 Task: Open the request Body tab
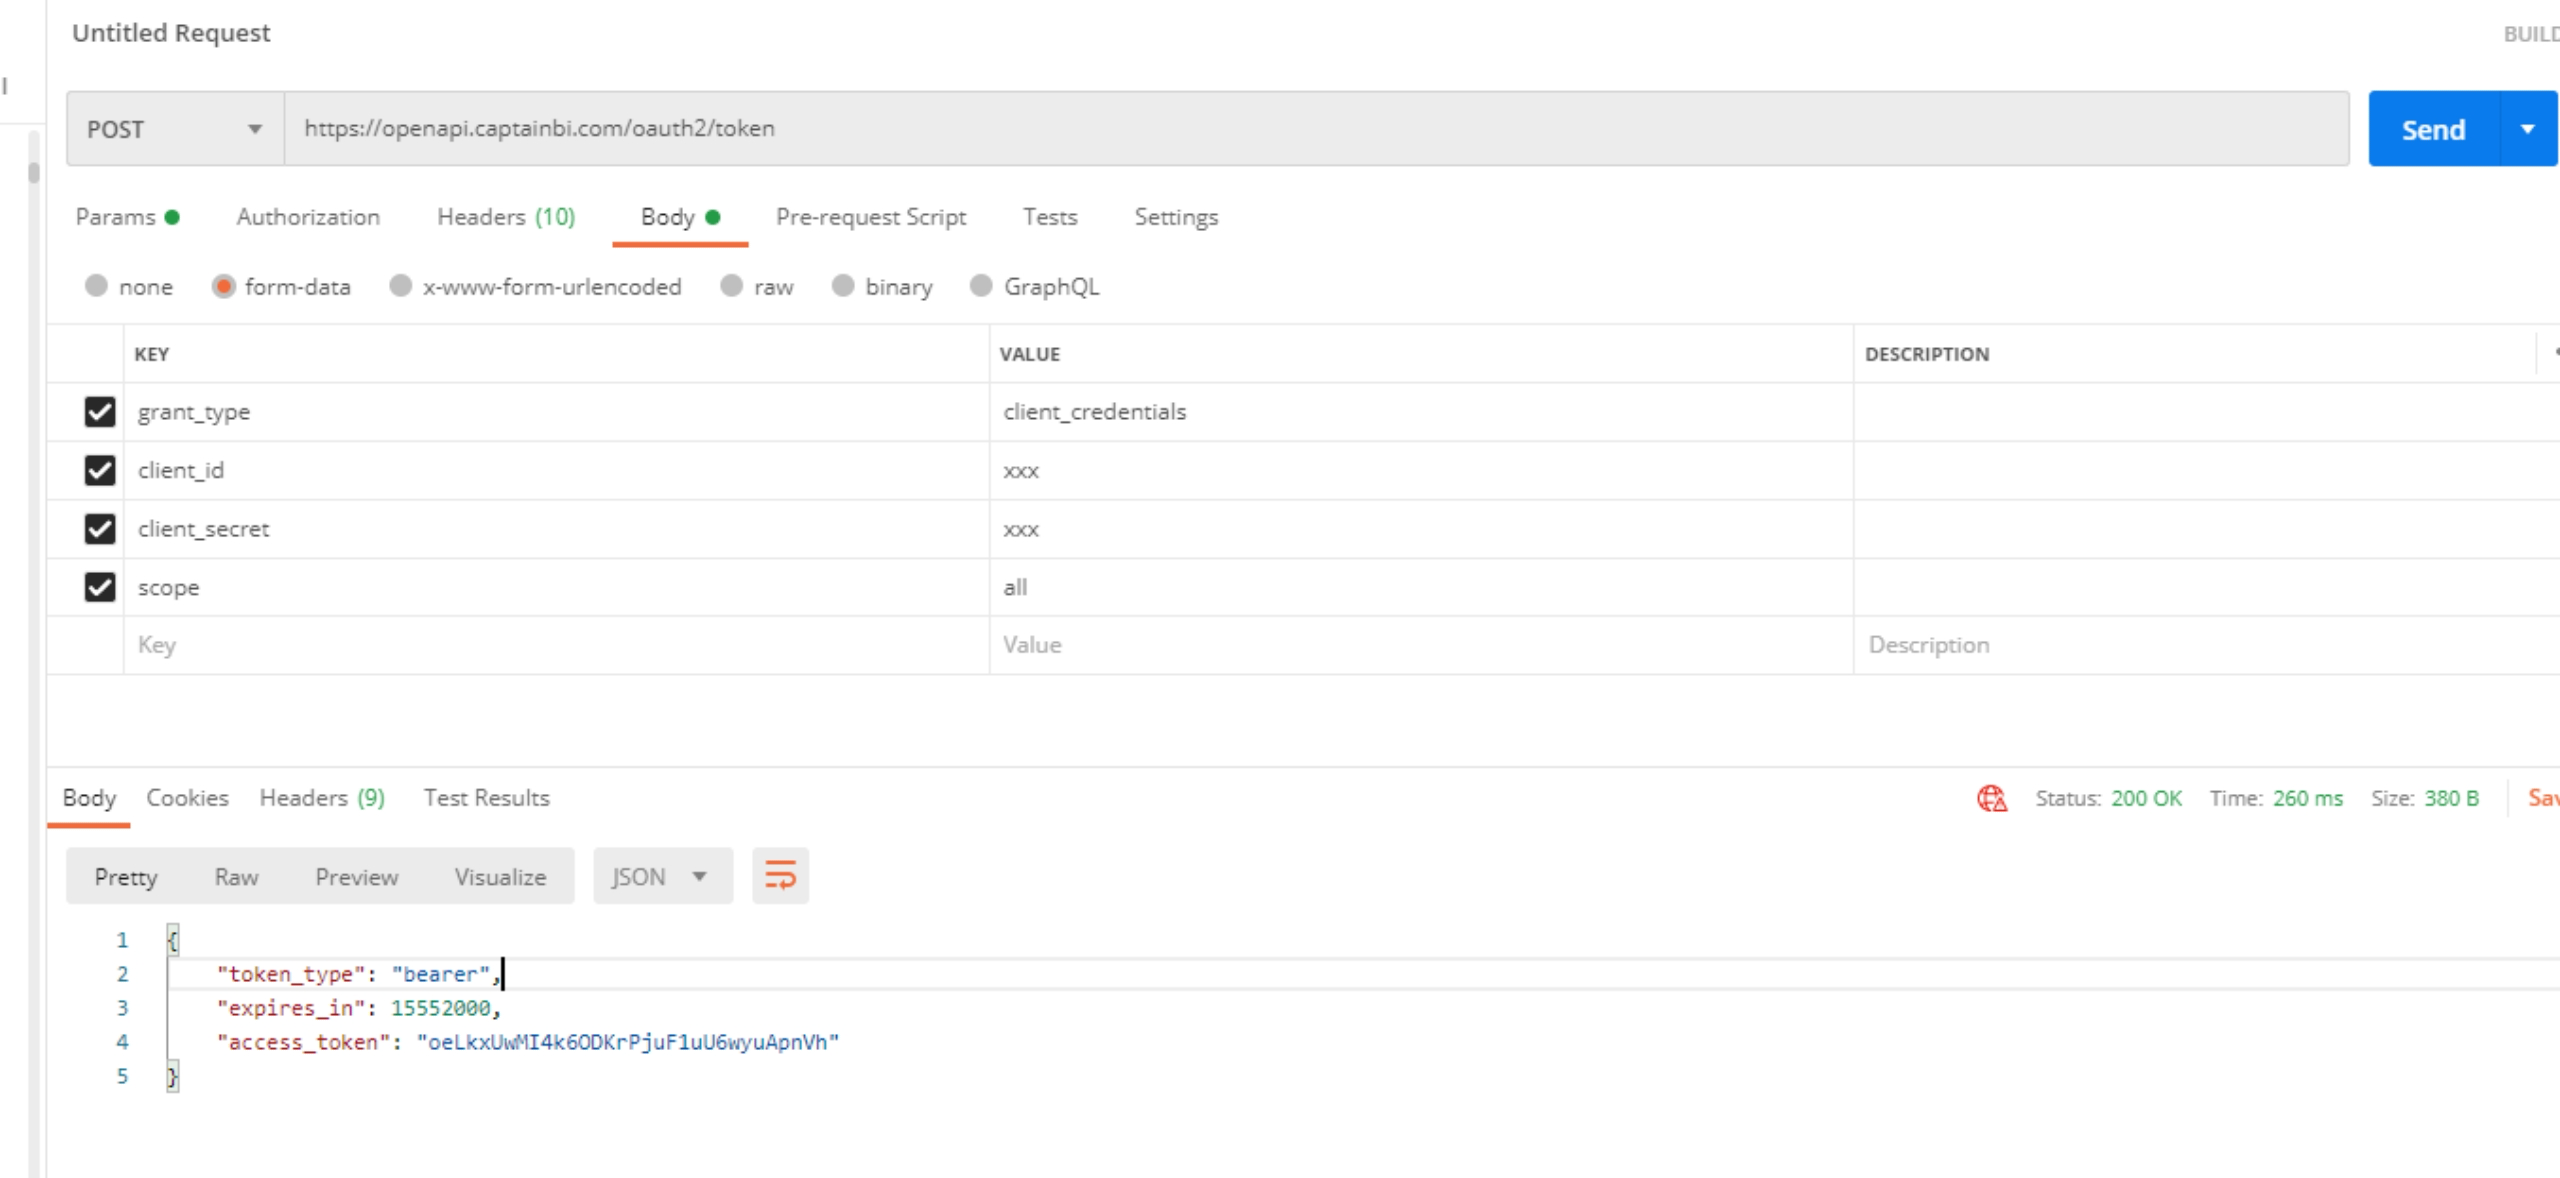pos(680,217)
